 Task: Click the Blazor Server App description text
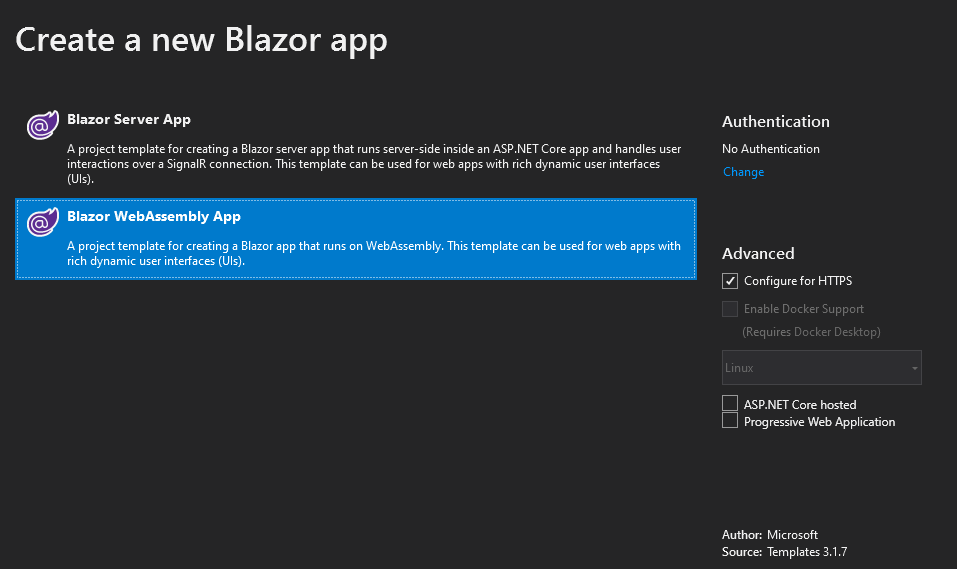click(x=374, y=164)
